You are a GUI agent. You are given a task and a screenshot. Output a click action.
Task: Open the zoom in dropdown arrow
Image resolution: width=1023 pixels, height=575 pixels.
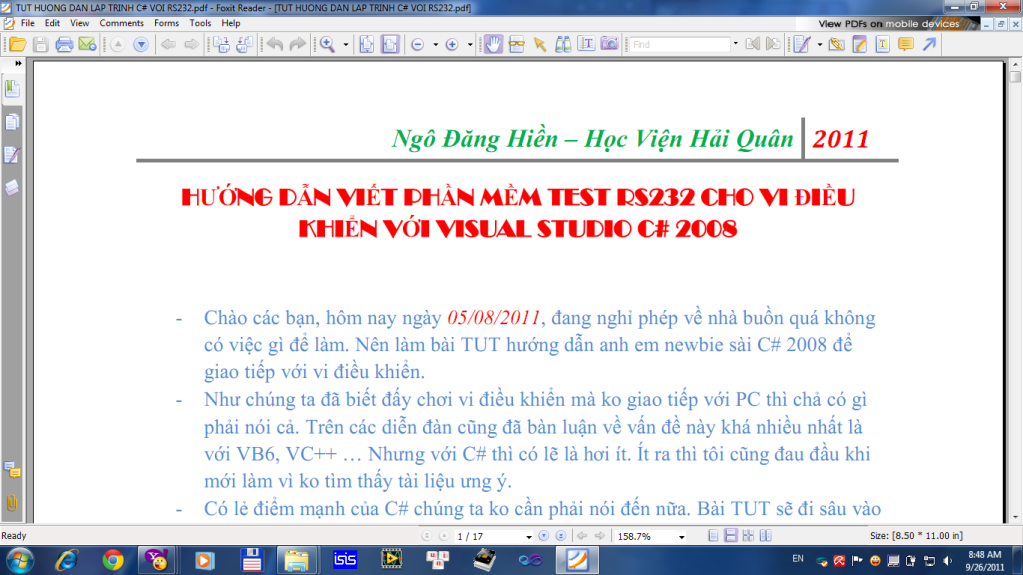tap(470, 44)
